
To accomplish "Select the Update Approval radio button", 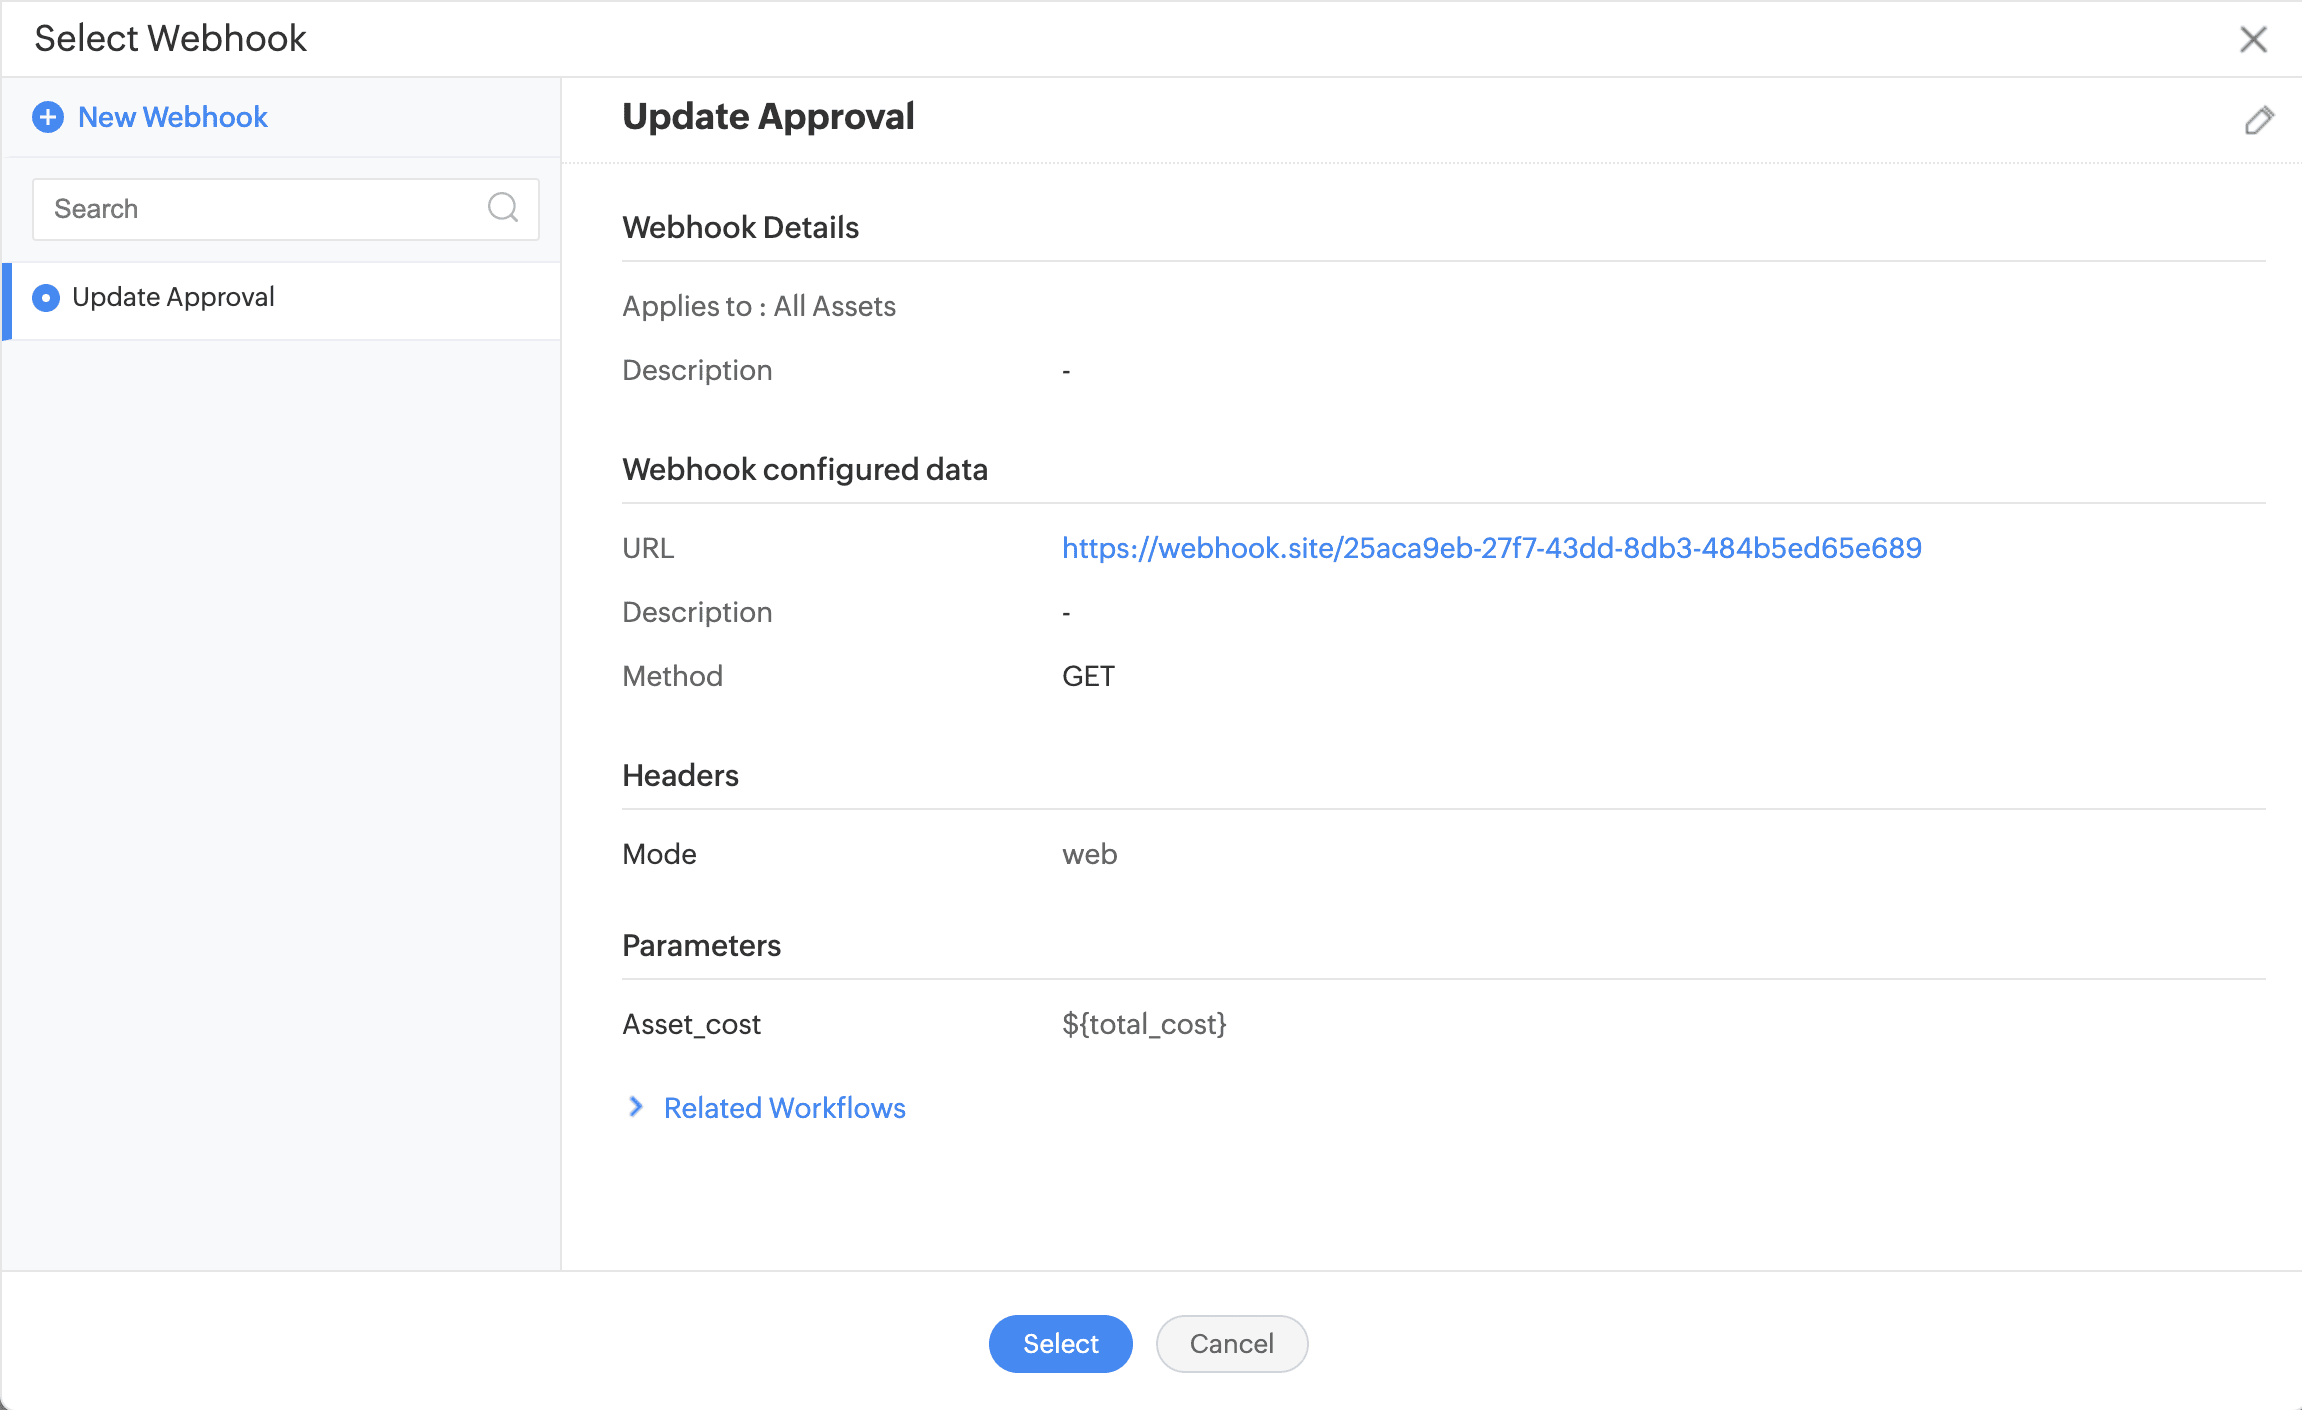I will click(x=46, y=298).
